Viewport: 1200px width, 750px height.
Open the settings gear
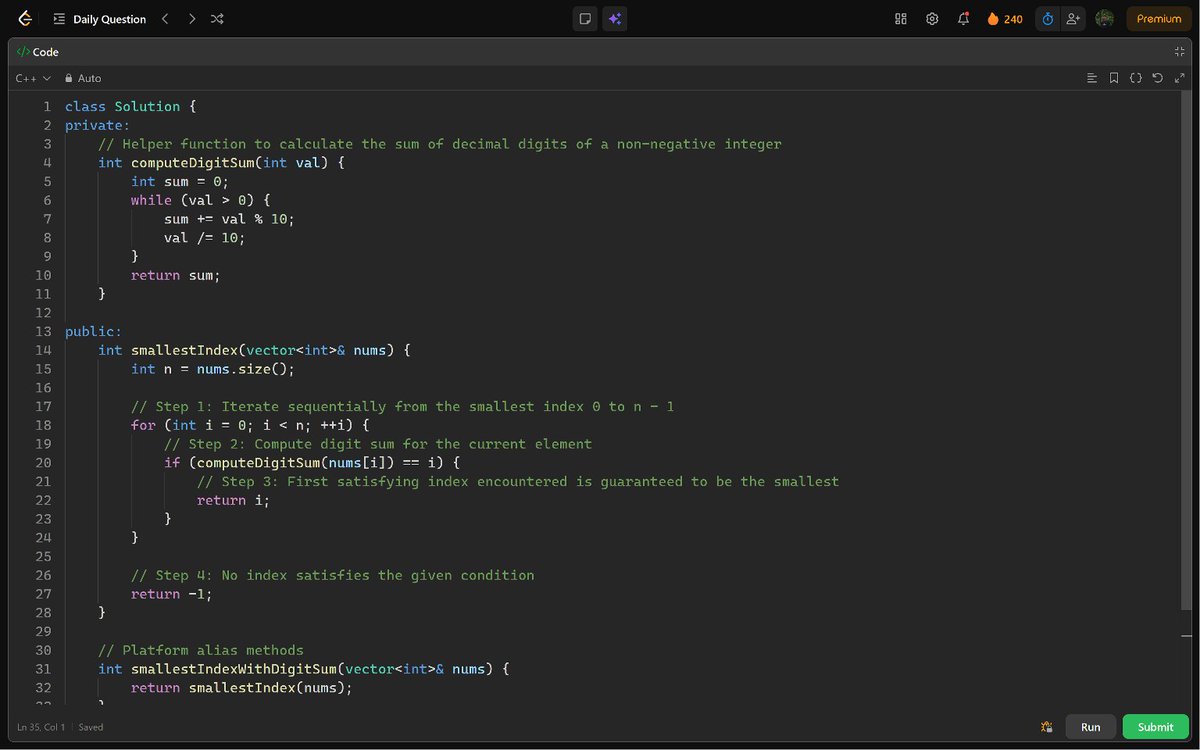(932, 19)
